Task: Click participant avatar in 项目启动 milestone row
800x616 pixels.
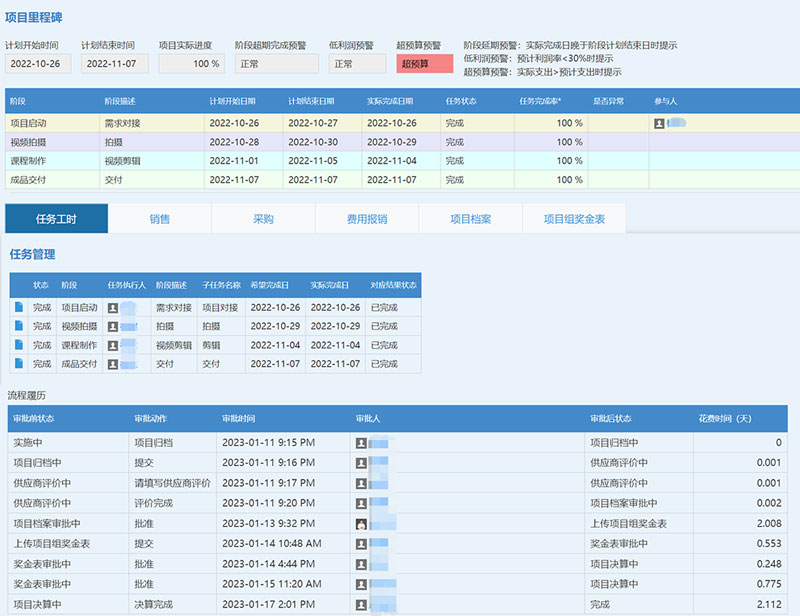Action: pyautogui.click(x=660, y=123)
